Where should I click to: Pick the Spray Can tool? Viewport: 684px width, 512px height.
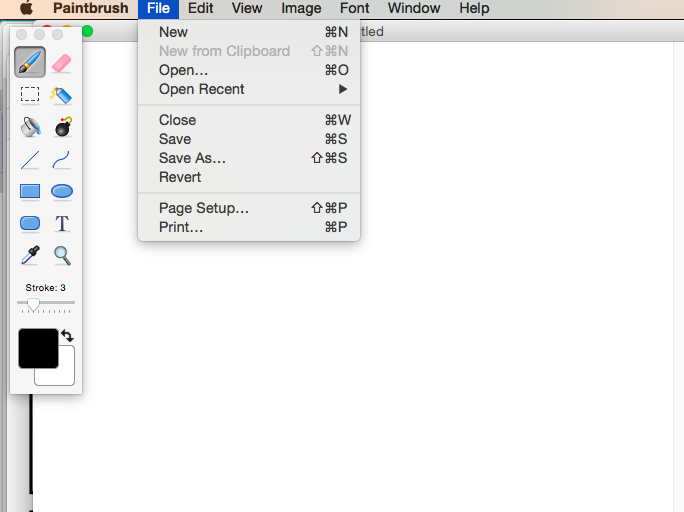pos(62,95)
